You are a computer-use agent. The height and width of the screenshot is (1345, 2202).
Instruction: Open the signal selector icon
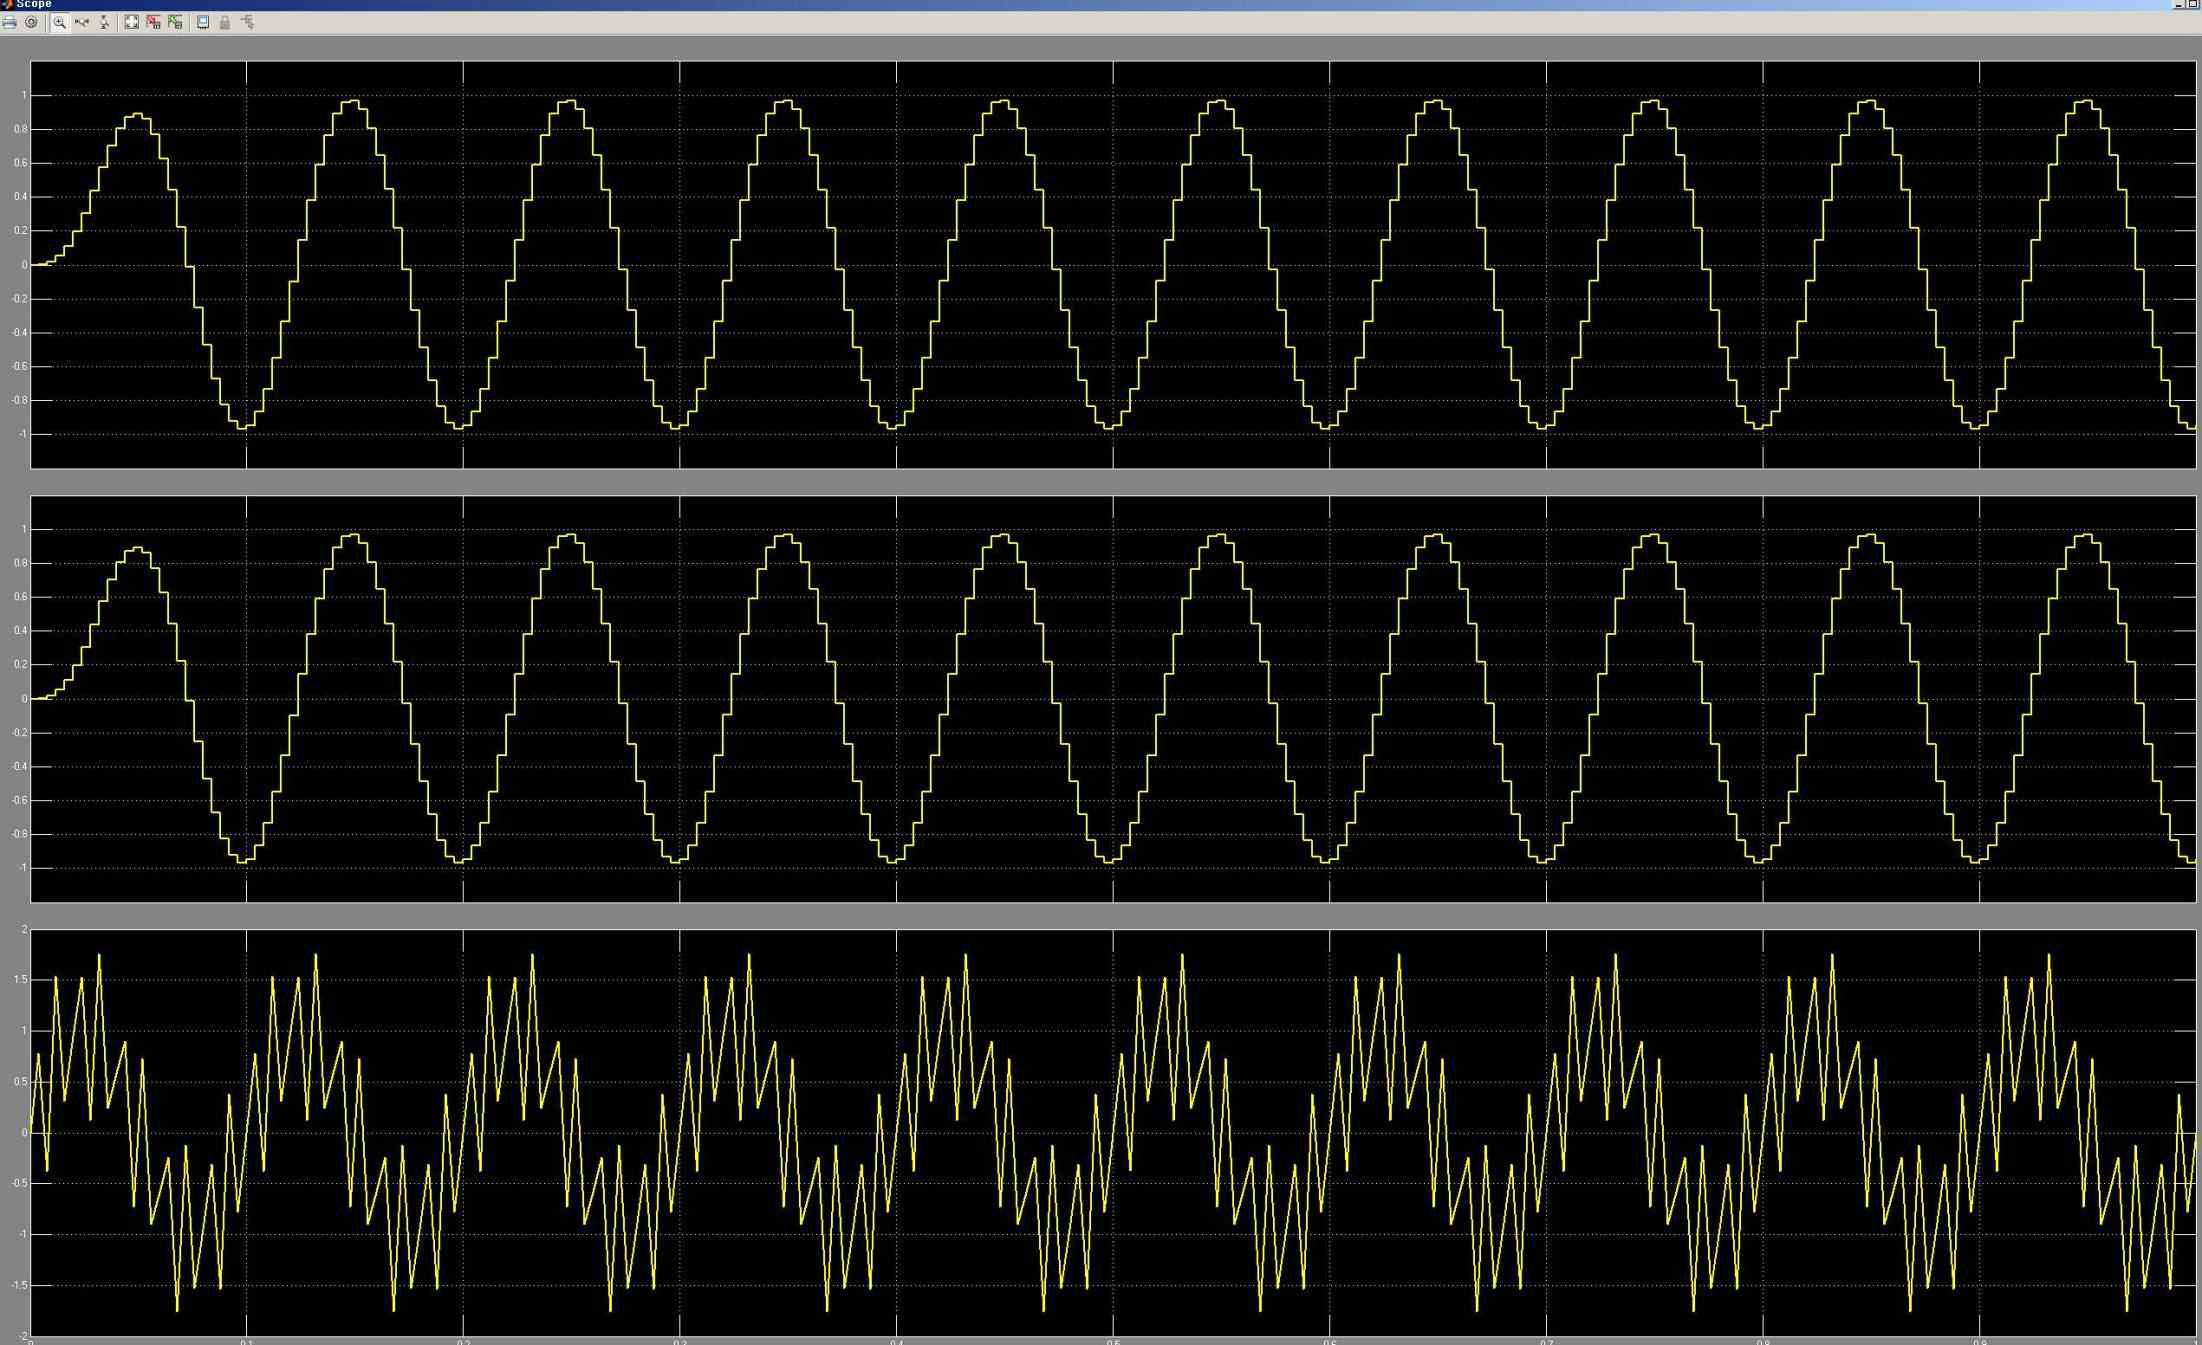247,22
